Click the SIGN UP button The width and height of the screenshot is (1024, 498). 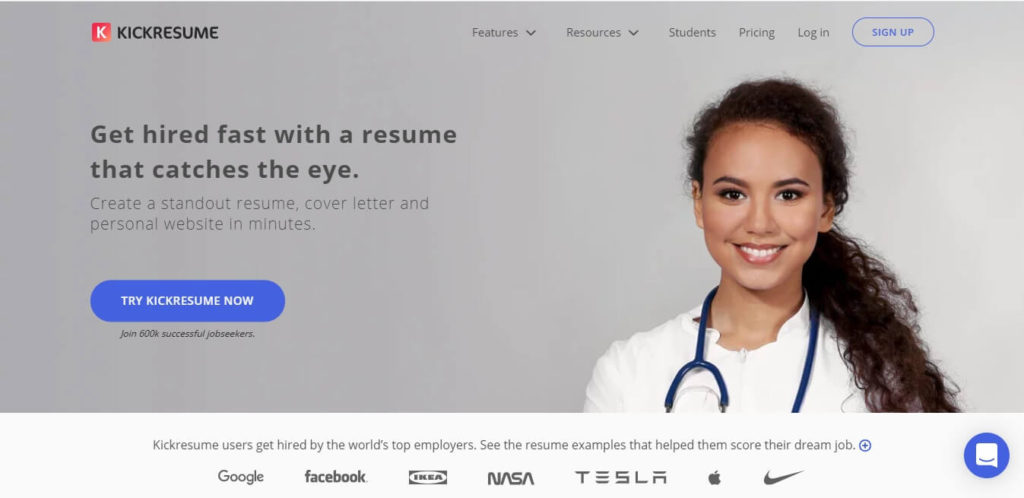click(x=893, y=32)
